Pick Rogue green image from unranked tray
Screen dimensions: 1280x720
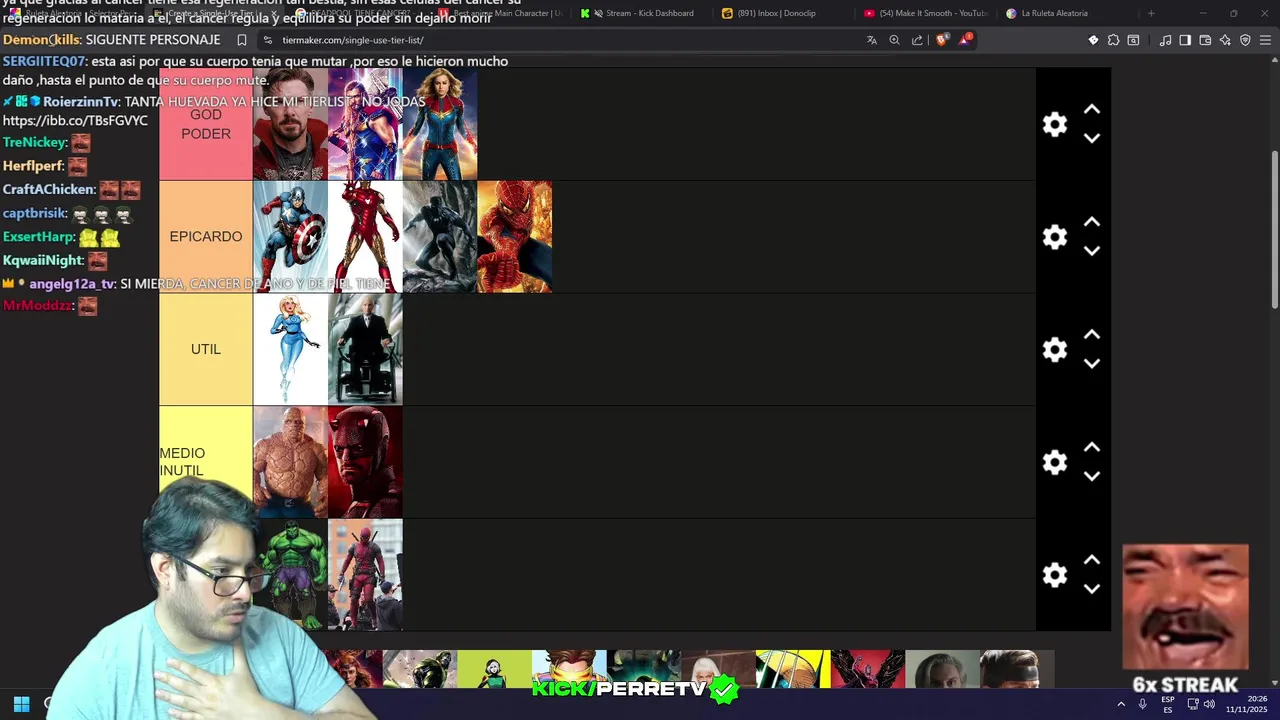495,669
